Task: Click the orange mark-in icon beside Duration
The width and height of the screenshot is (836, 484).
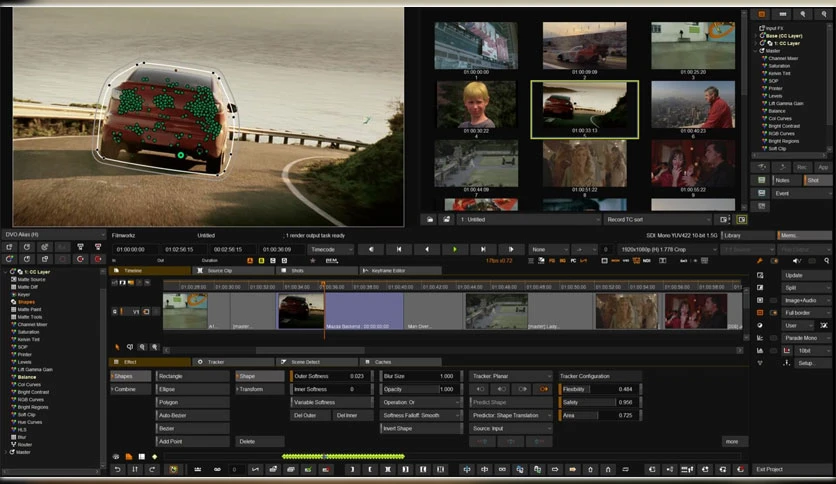Action: click(250, 261)
